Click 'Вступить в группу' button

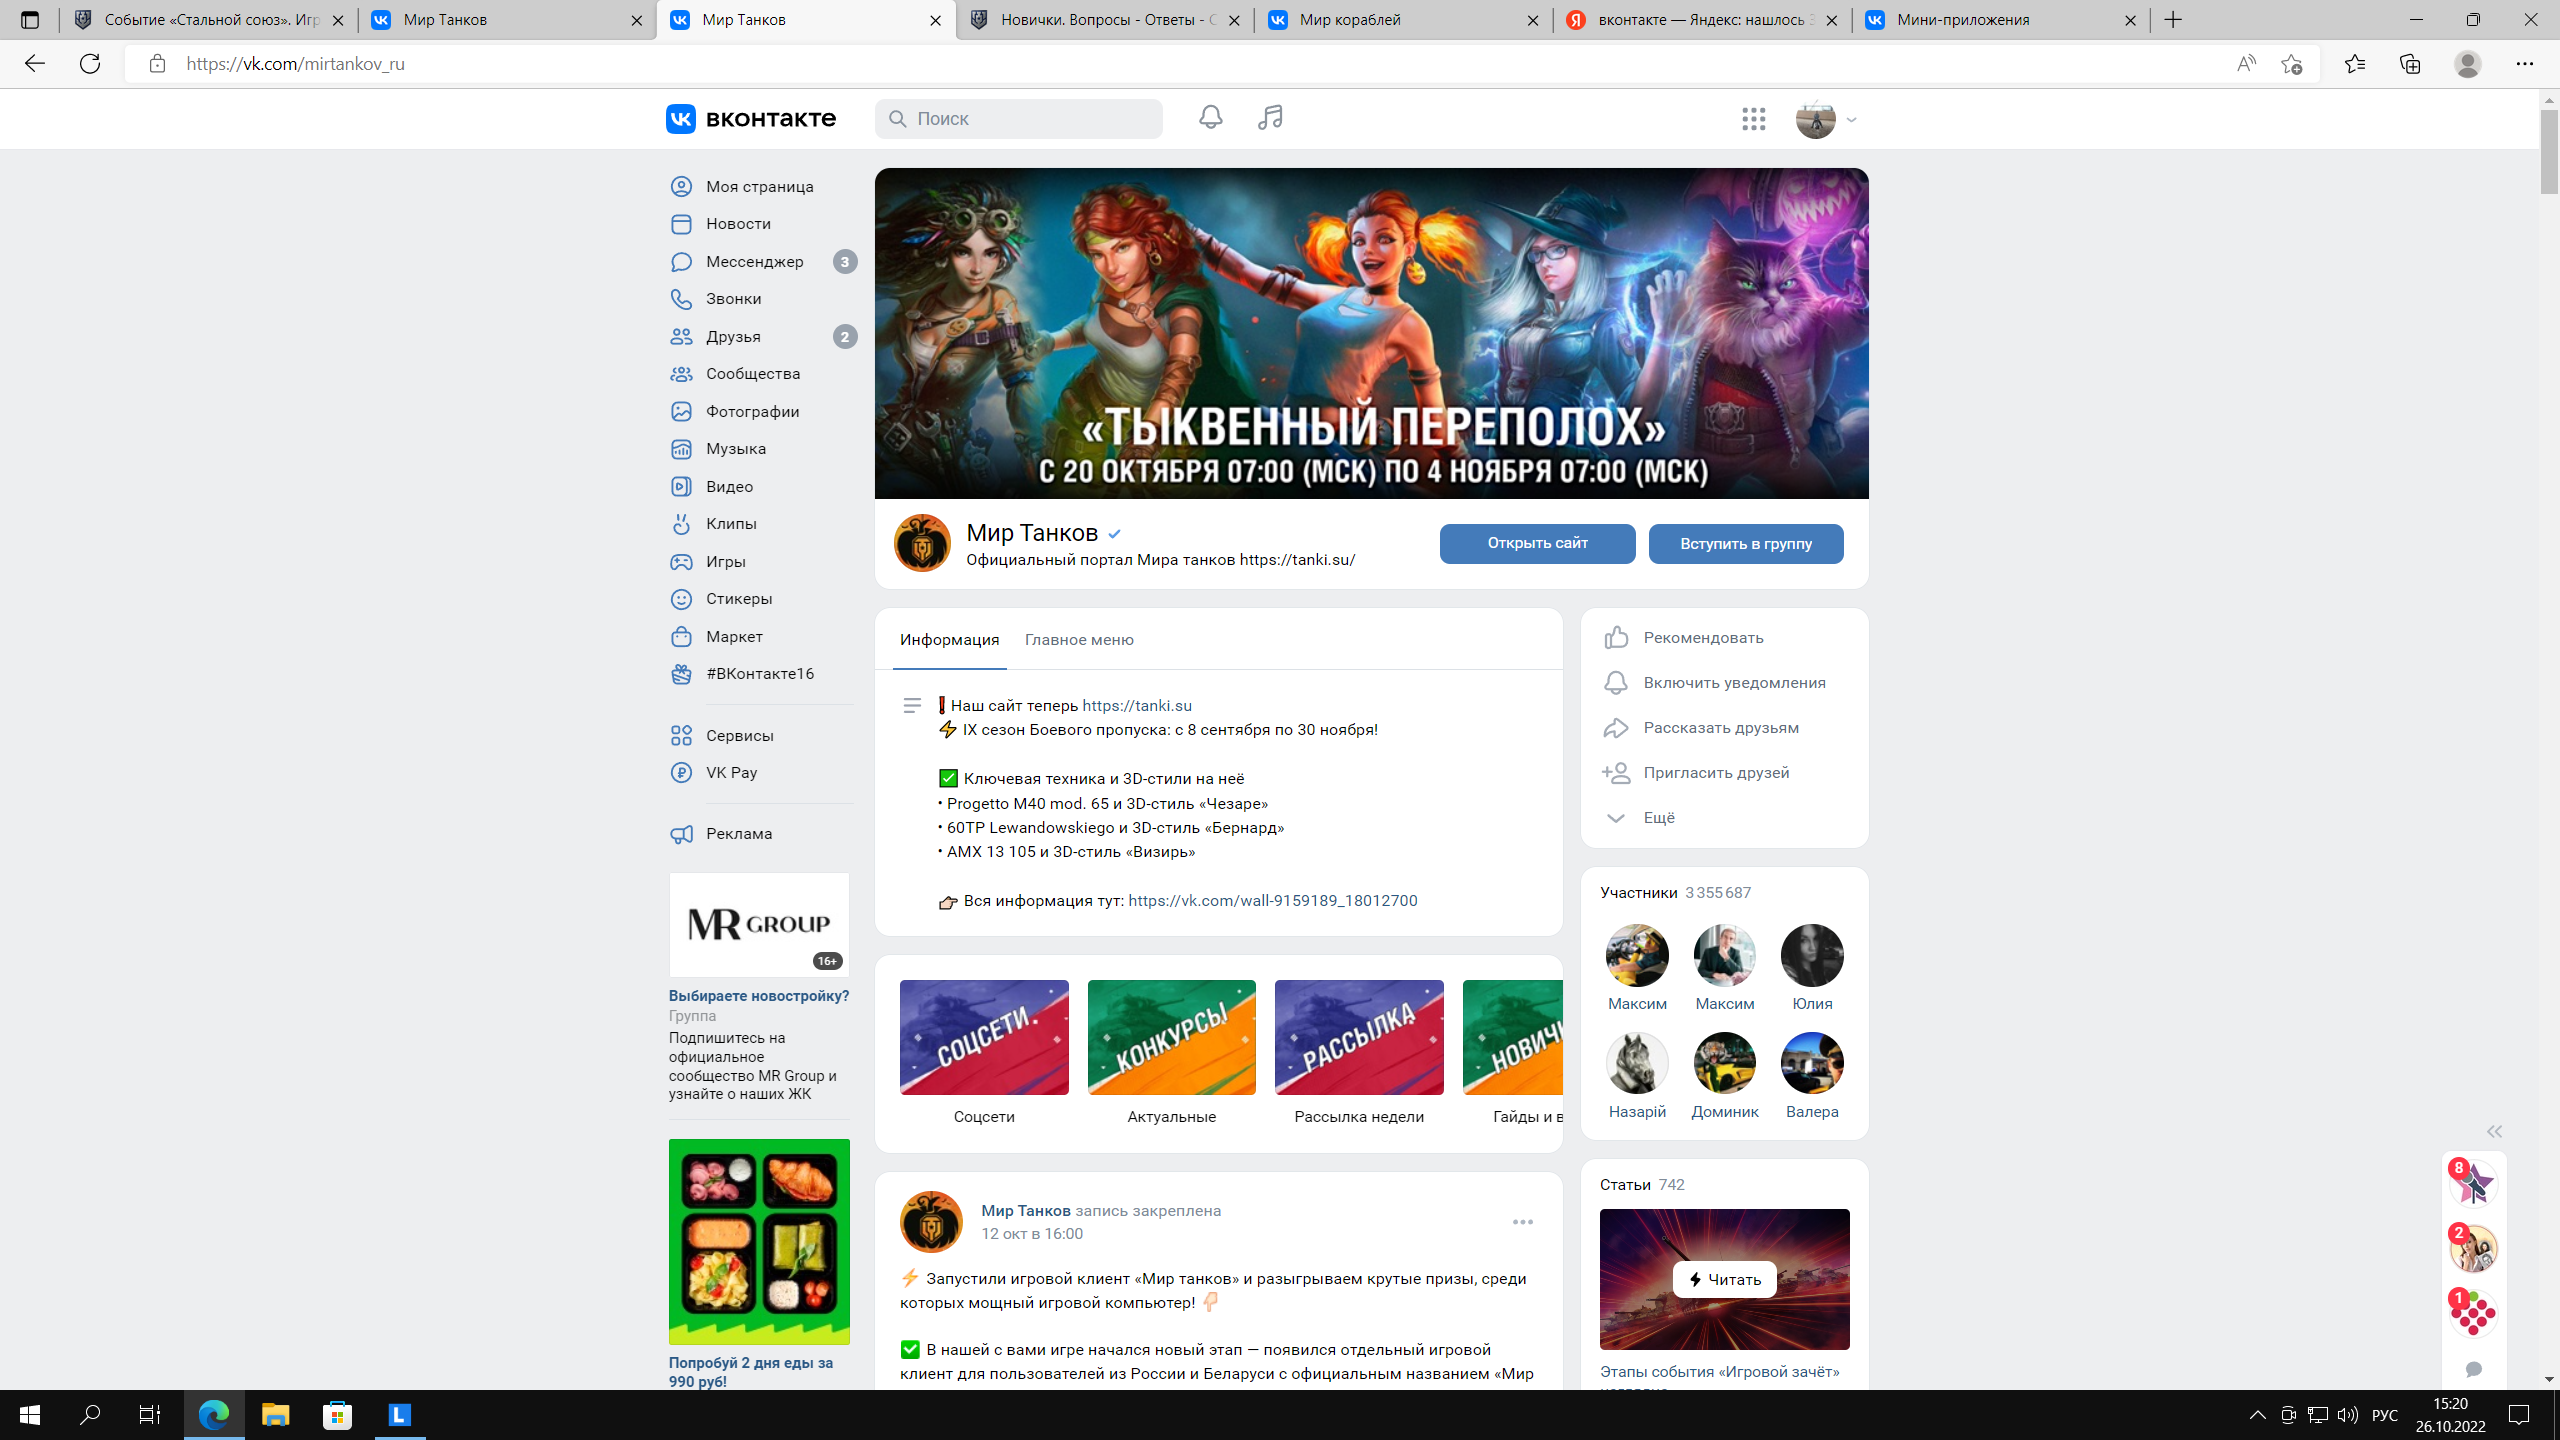(1745, 544)
